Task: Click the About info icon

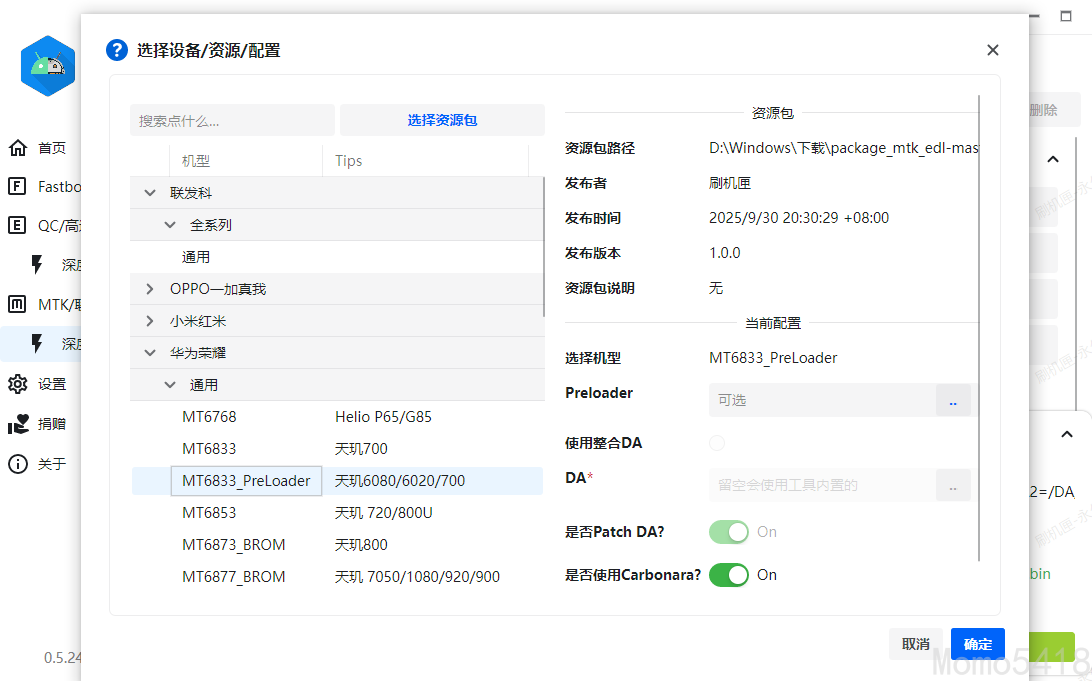Action: pos(18,464)
